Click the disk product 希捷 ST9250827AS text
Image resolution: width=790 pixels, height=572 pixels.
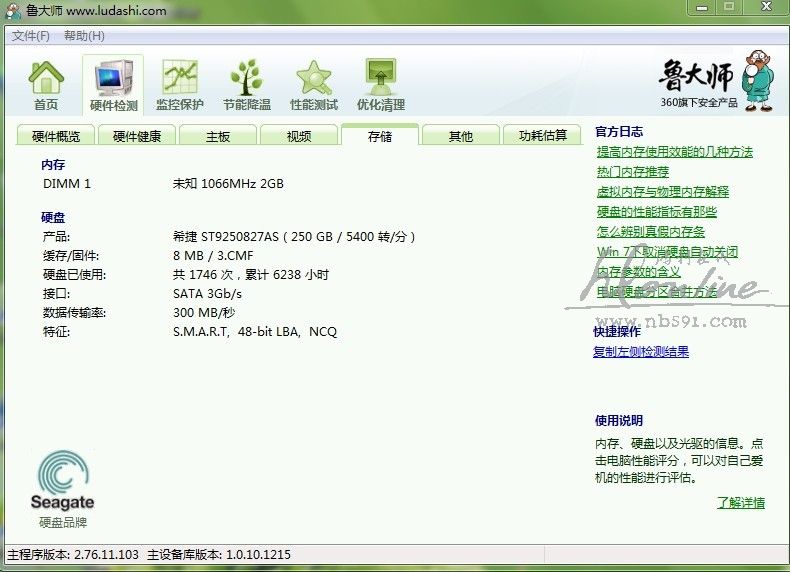pos(294,236)
